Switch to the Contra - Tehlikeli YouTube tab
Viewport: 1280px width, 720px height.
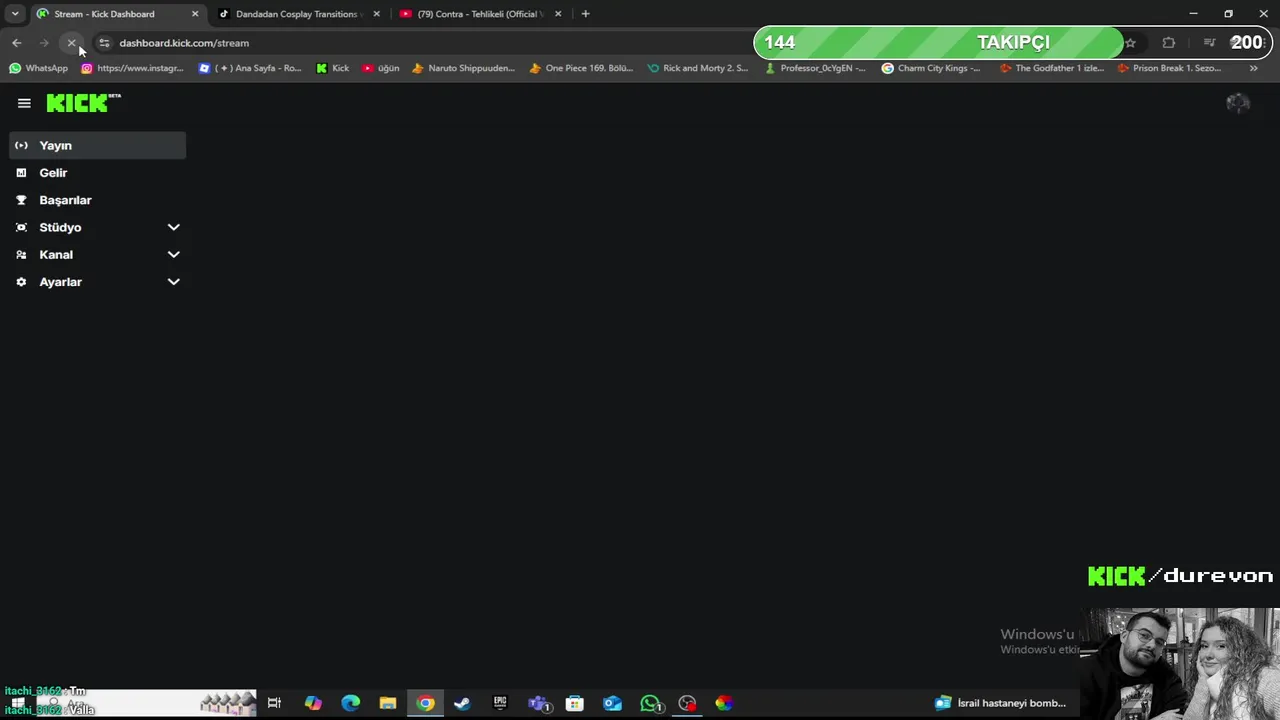tap(478, 14)
